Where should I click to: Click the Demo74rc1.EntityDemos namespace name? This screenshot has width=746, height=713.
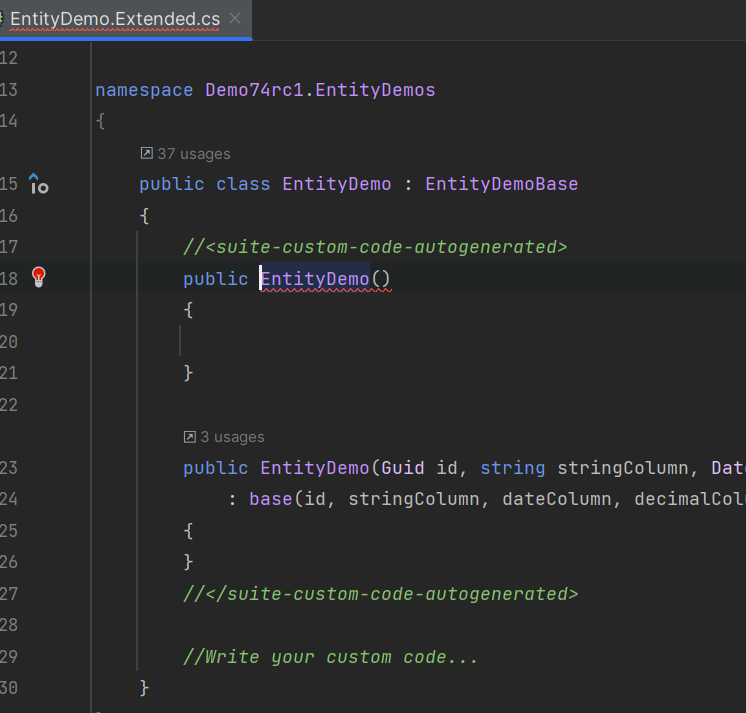320,90
